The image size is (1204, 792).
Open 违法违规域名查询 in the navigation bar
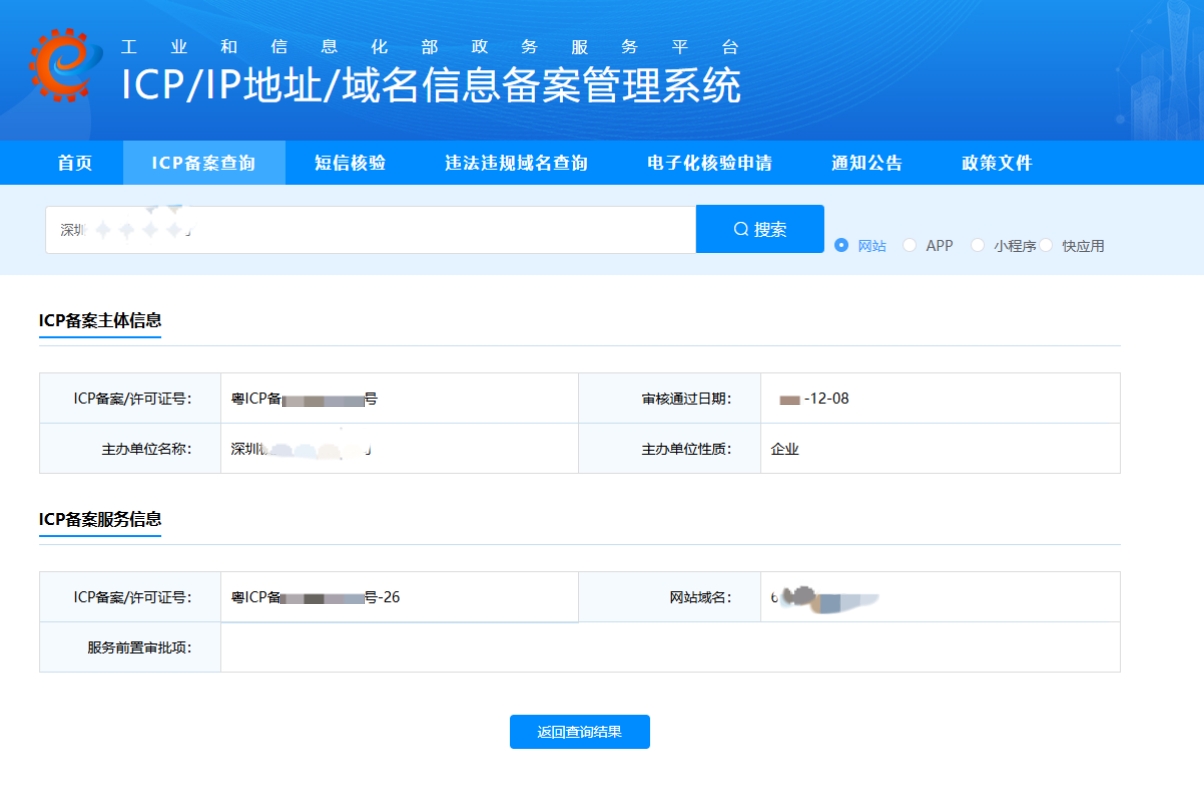click(516, 163)
